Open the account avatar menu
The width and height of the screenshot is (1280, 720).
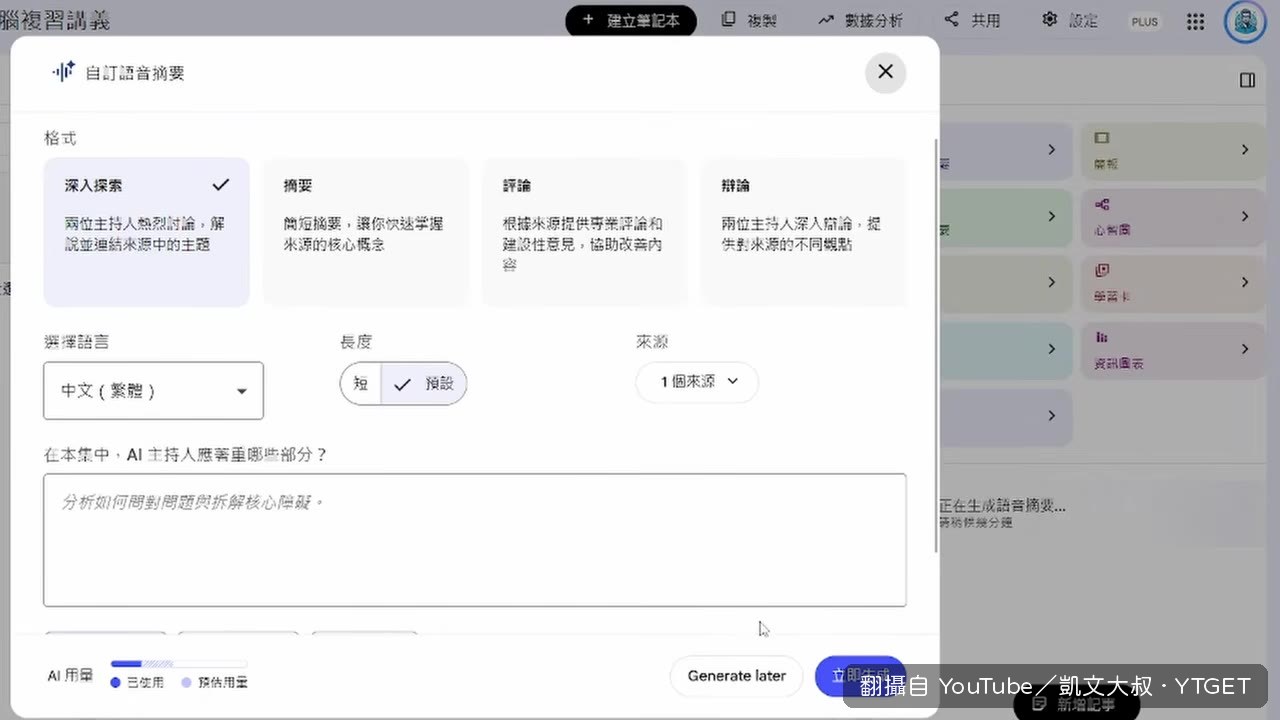[x=1245, y=22]
